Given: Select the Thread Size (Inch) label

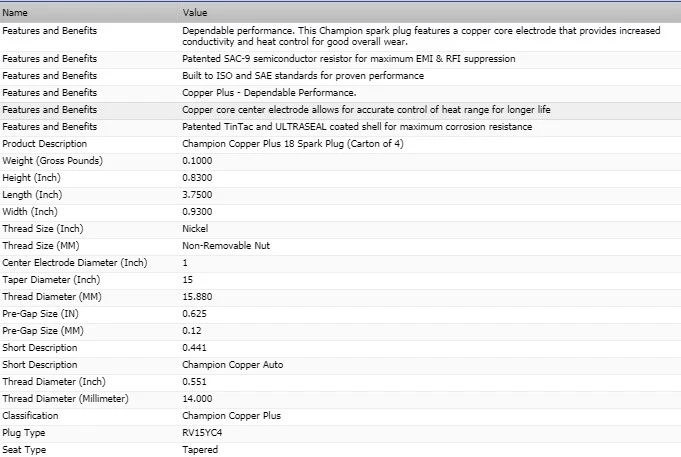Looking at the screenshot, I should tap(40, 229).
